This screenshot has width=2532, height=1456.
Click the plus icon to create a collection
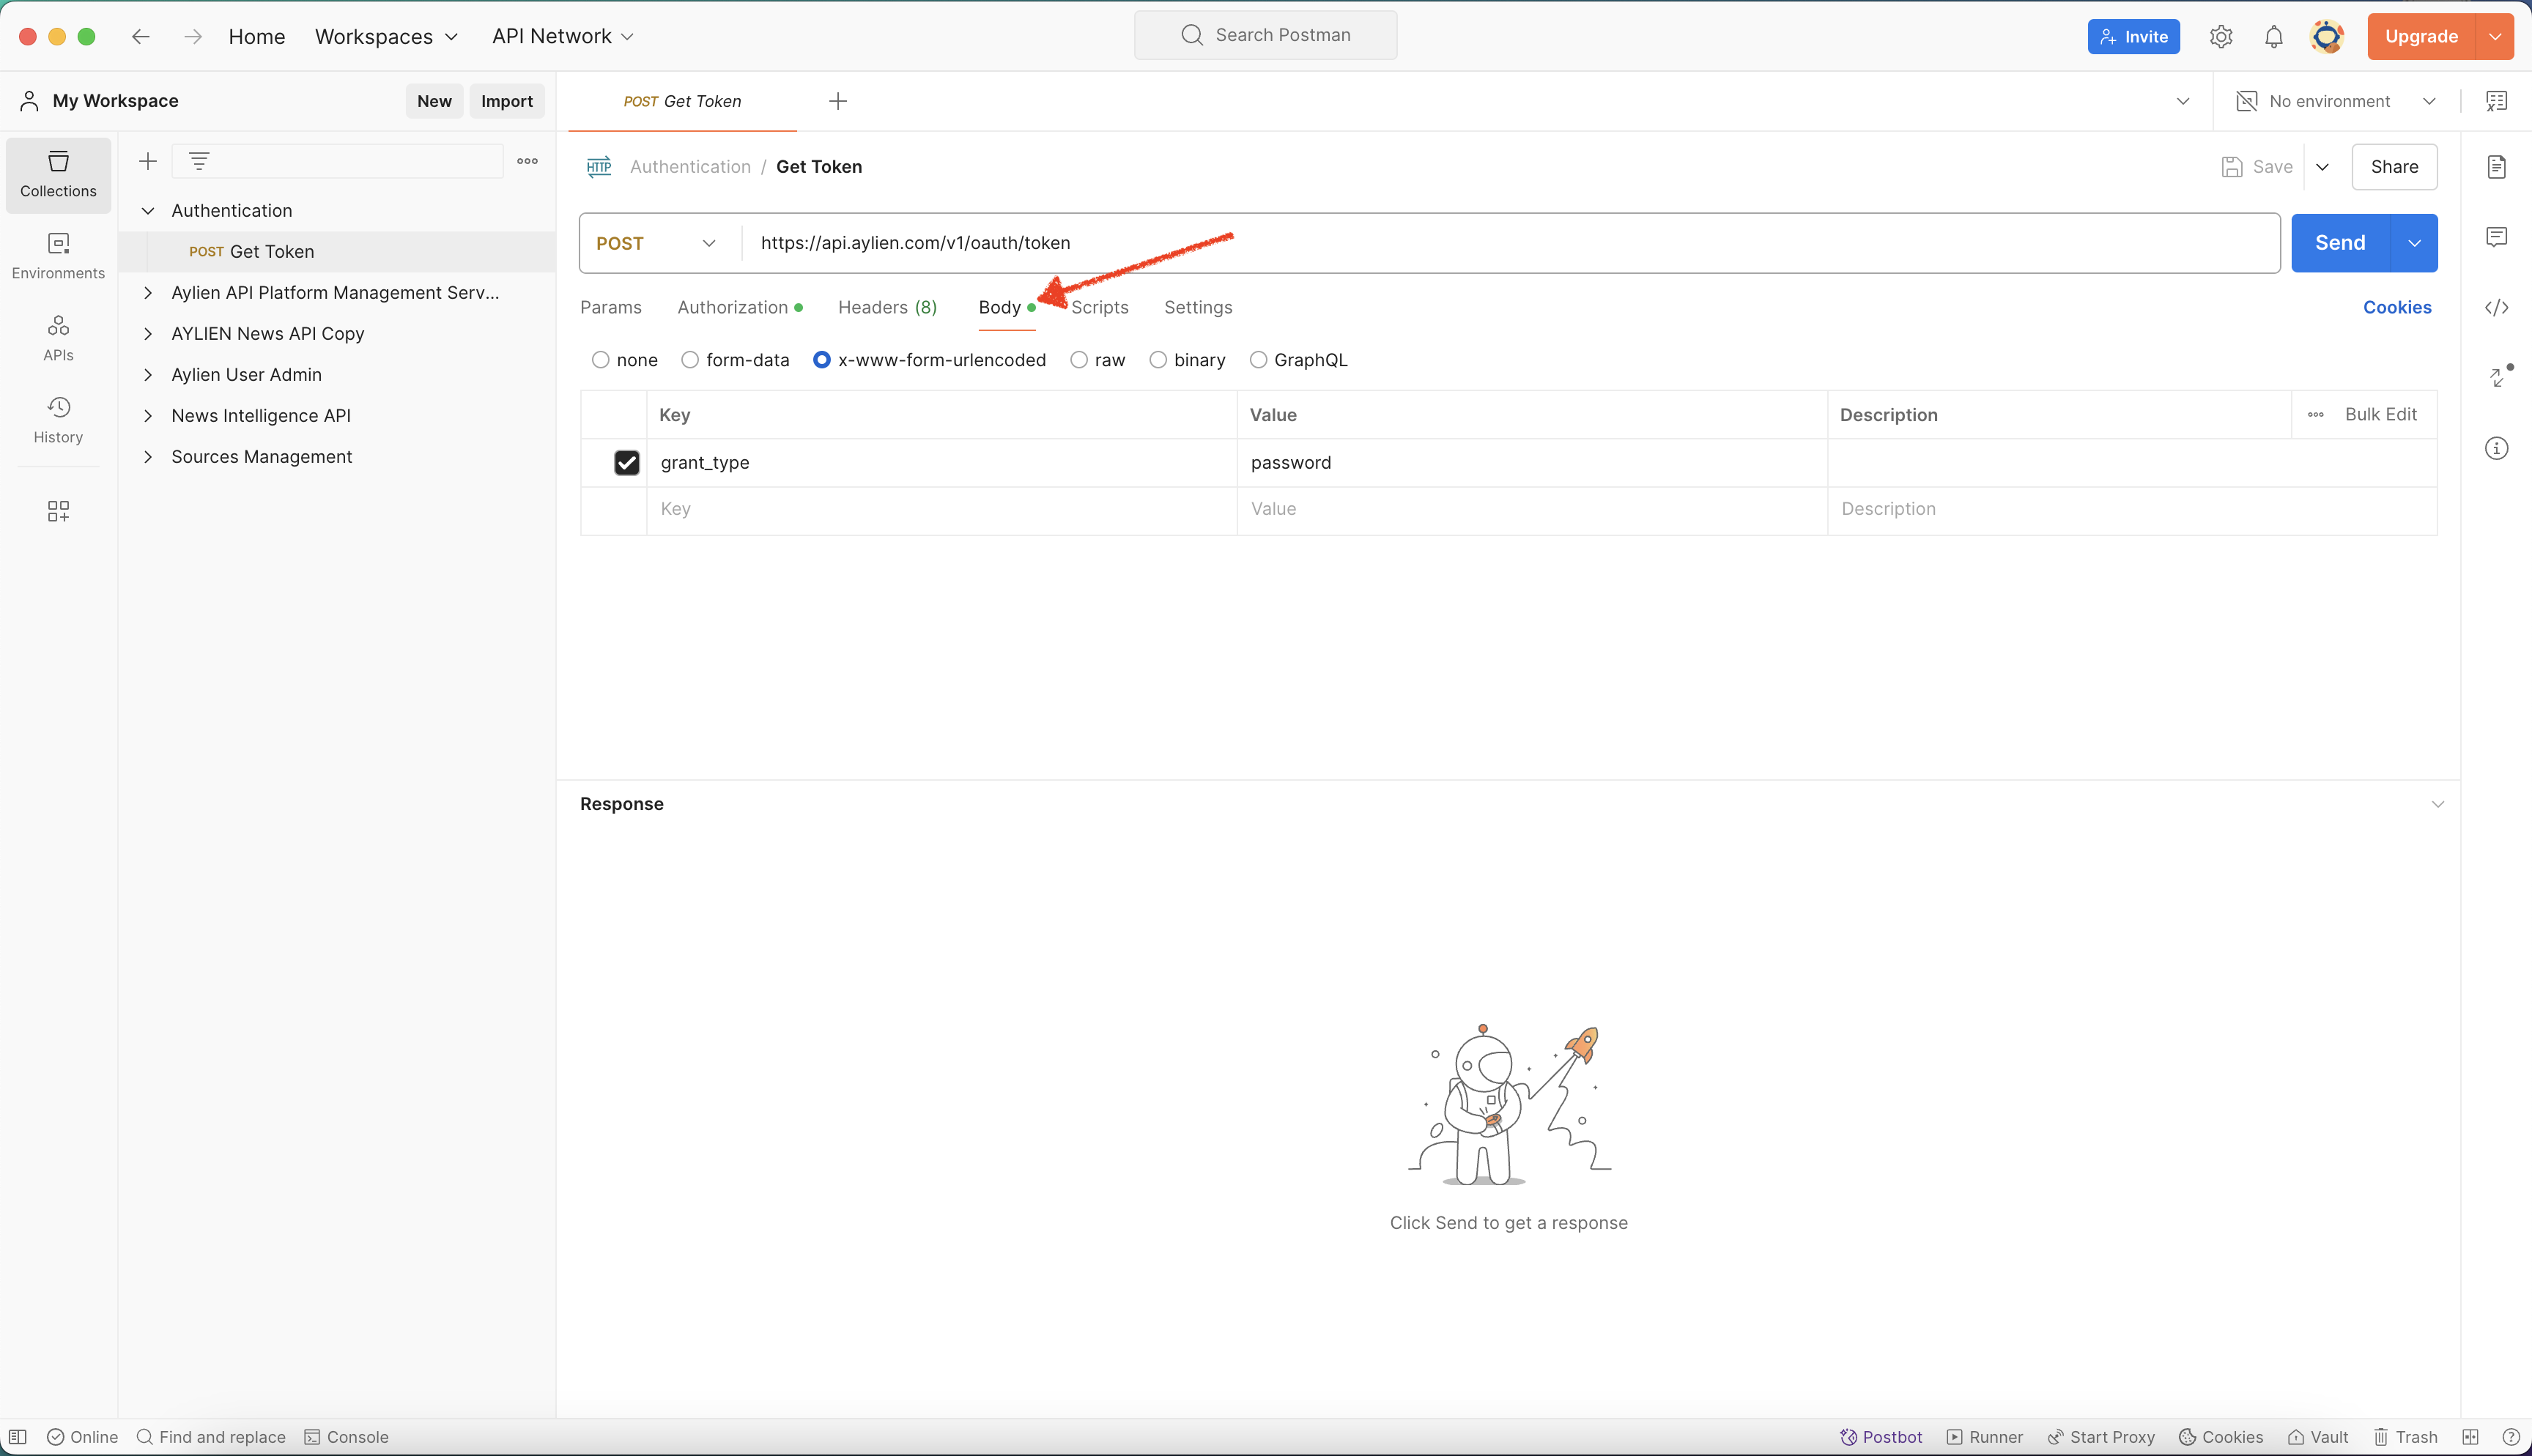[x=148, y=161]
